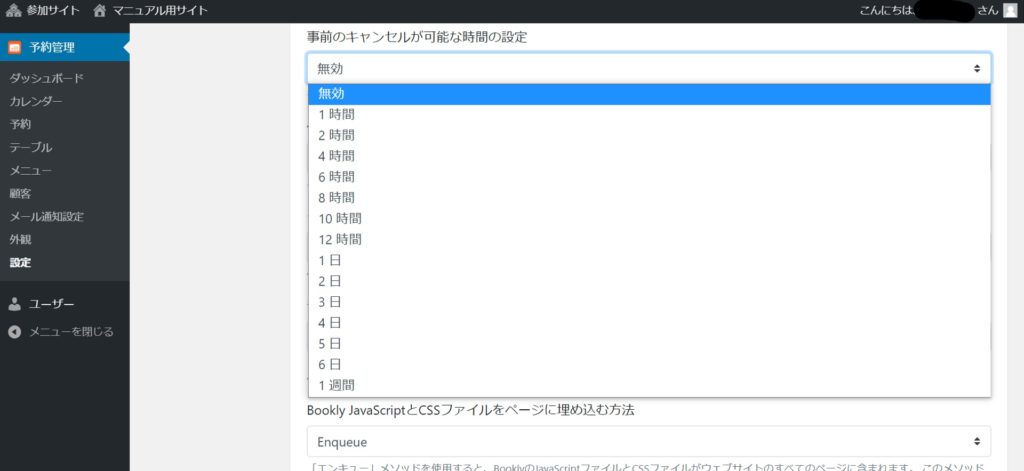Screen dimensions: 1024x471
Task: Navigate to メール通知設定
Action: click(x=46, y=216)
